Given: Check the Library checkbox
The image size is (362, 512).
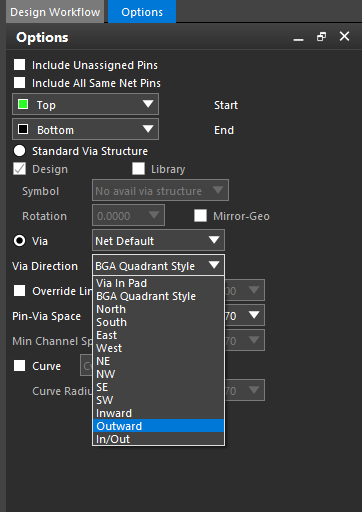Looking at the screenshot, I should 138,169.
